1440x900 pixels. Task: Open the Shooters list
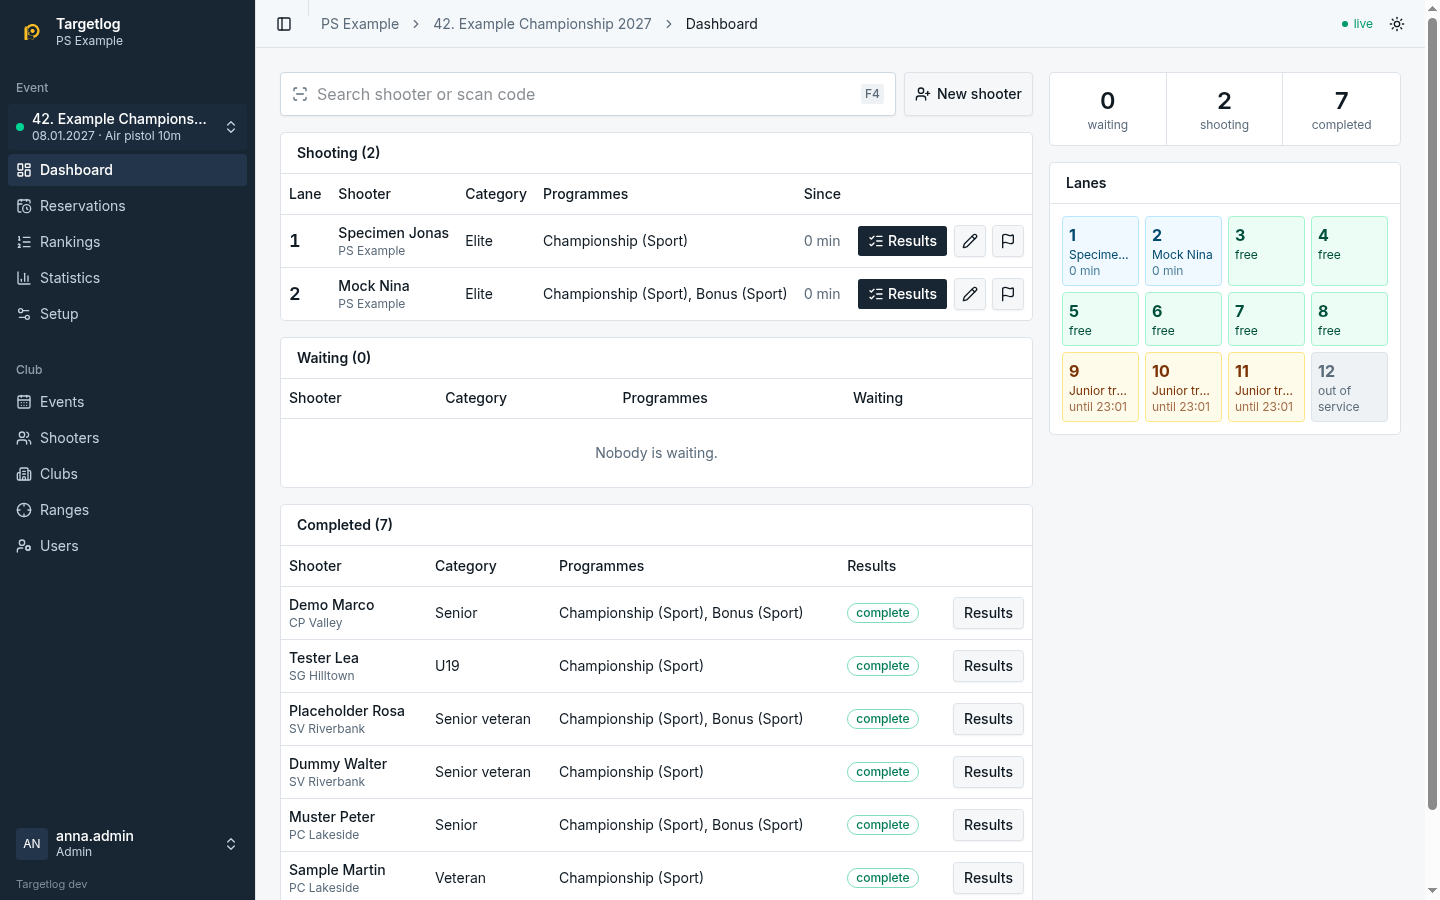tap(128, 438)
